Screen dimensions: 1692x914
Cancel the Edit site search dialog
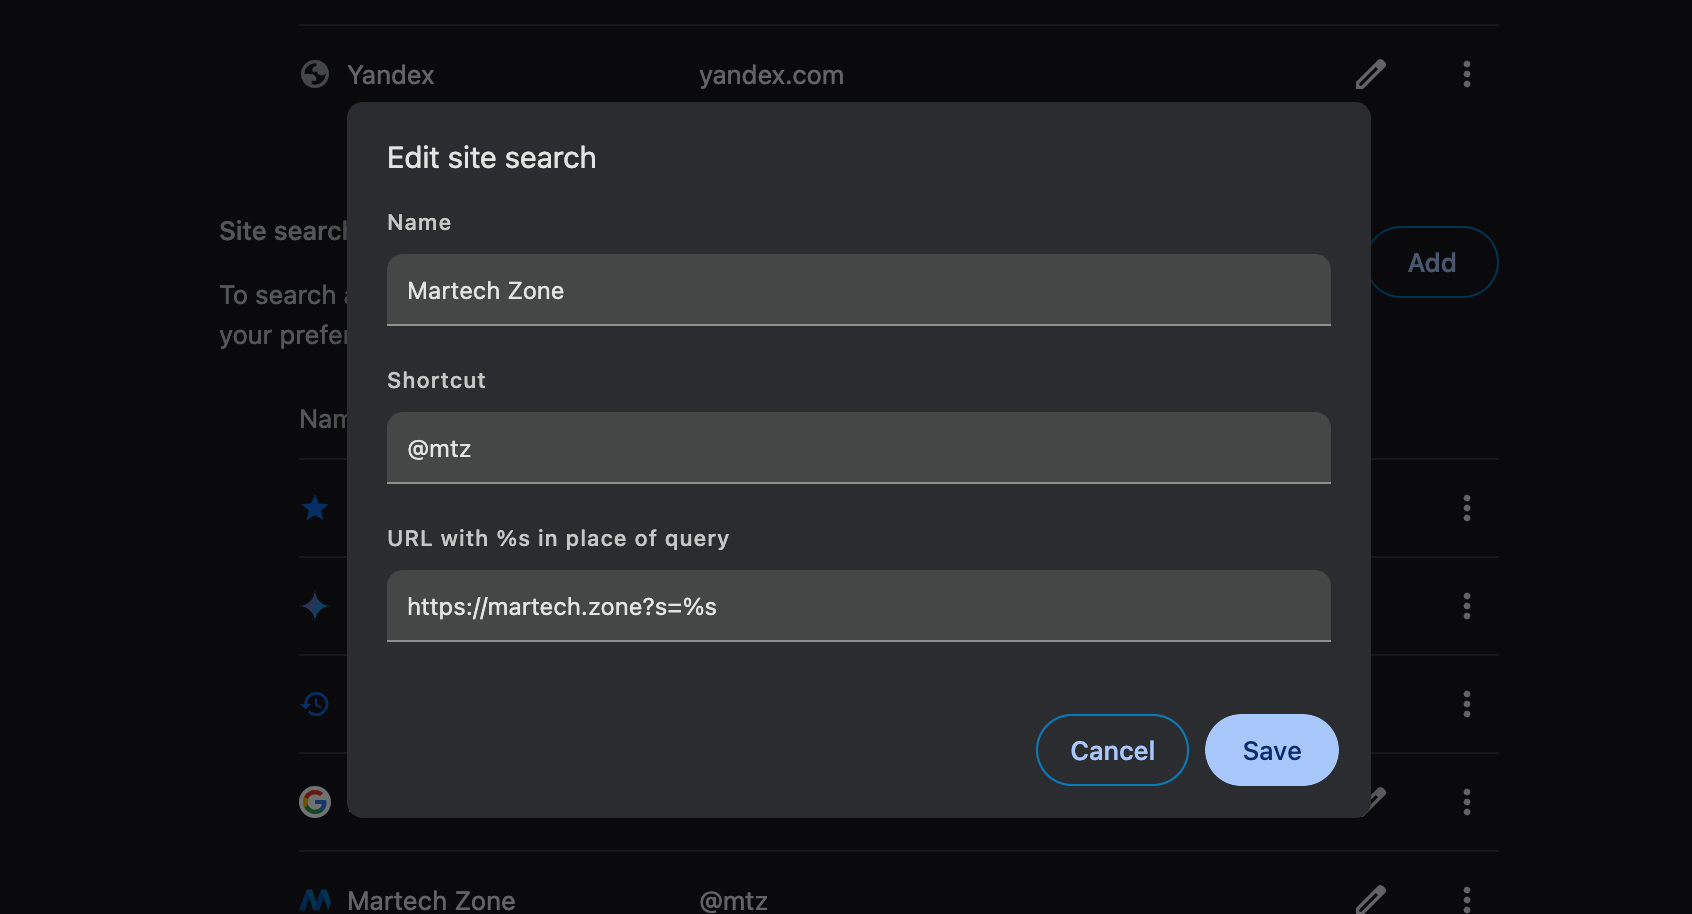pyautogui.click(x=1112, y=751)
